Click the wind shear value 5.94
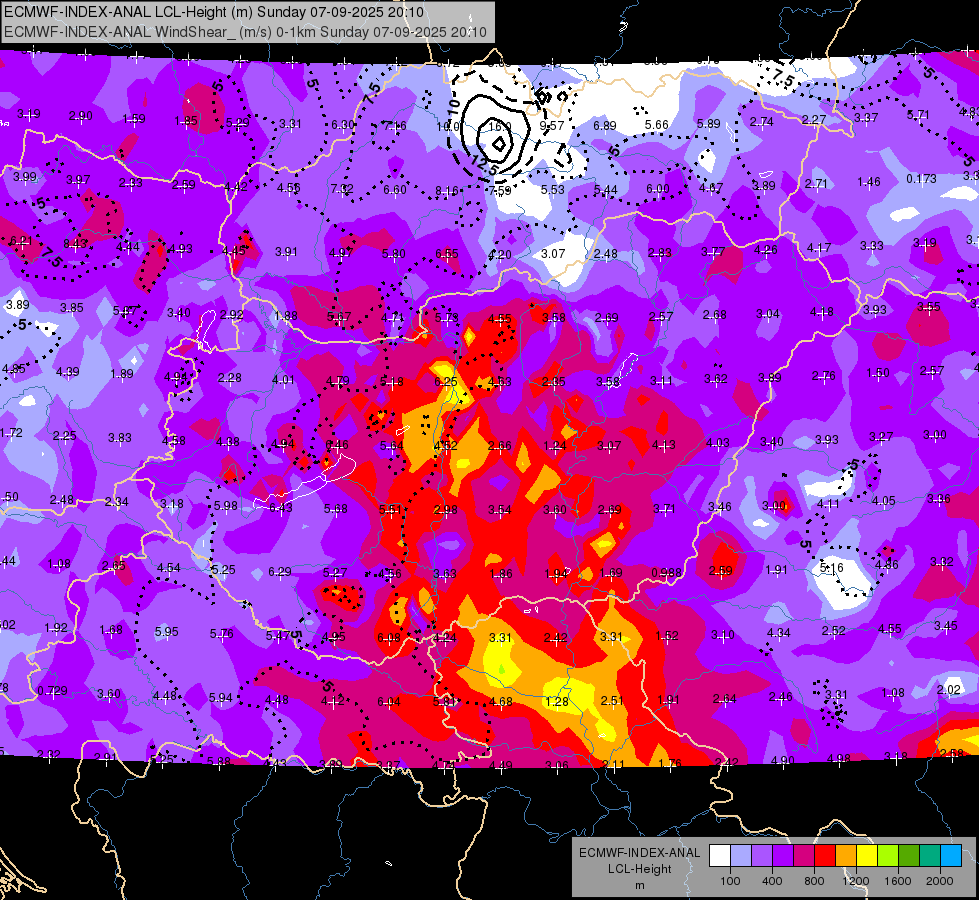This screenshot has width=979, height=900. [220, 698]
